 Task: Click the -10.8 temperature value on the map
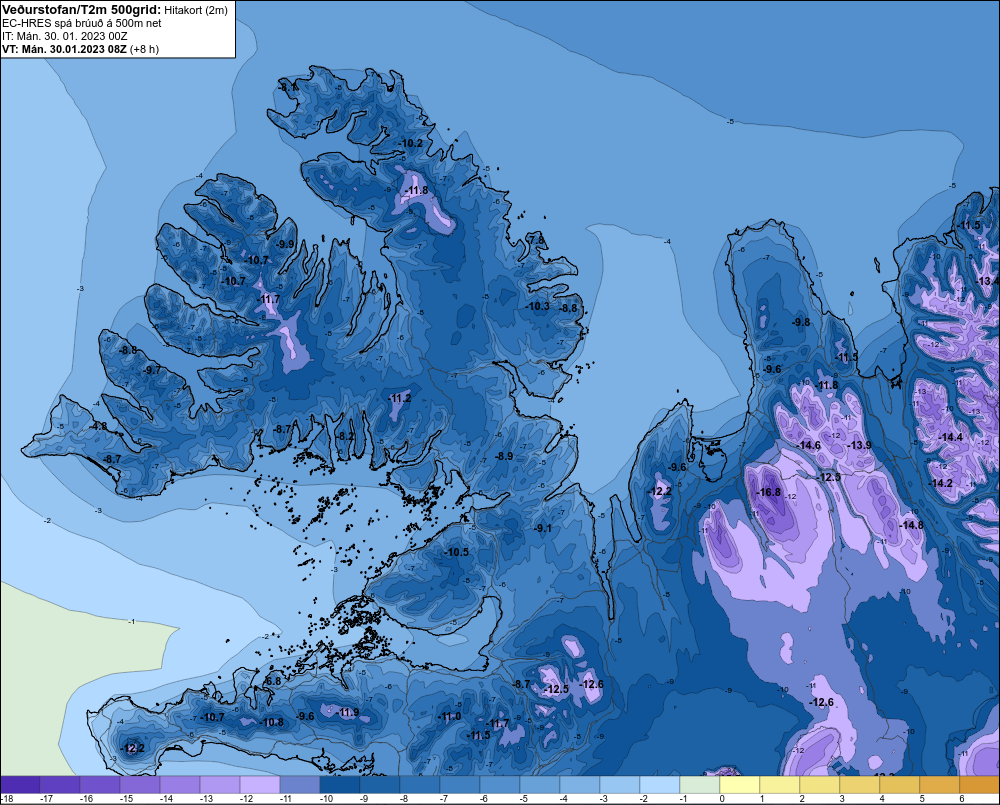click(x=272, y=722)
